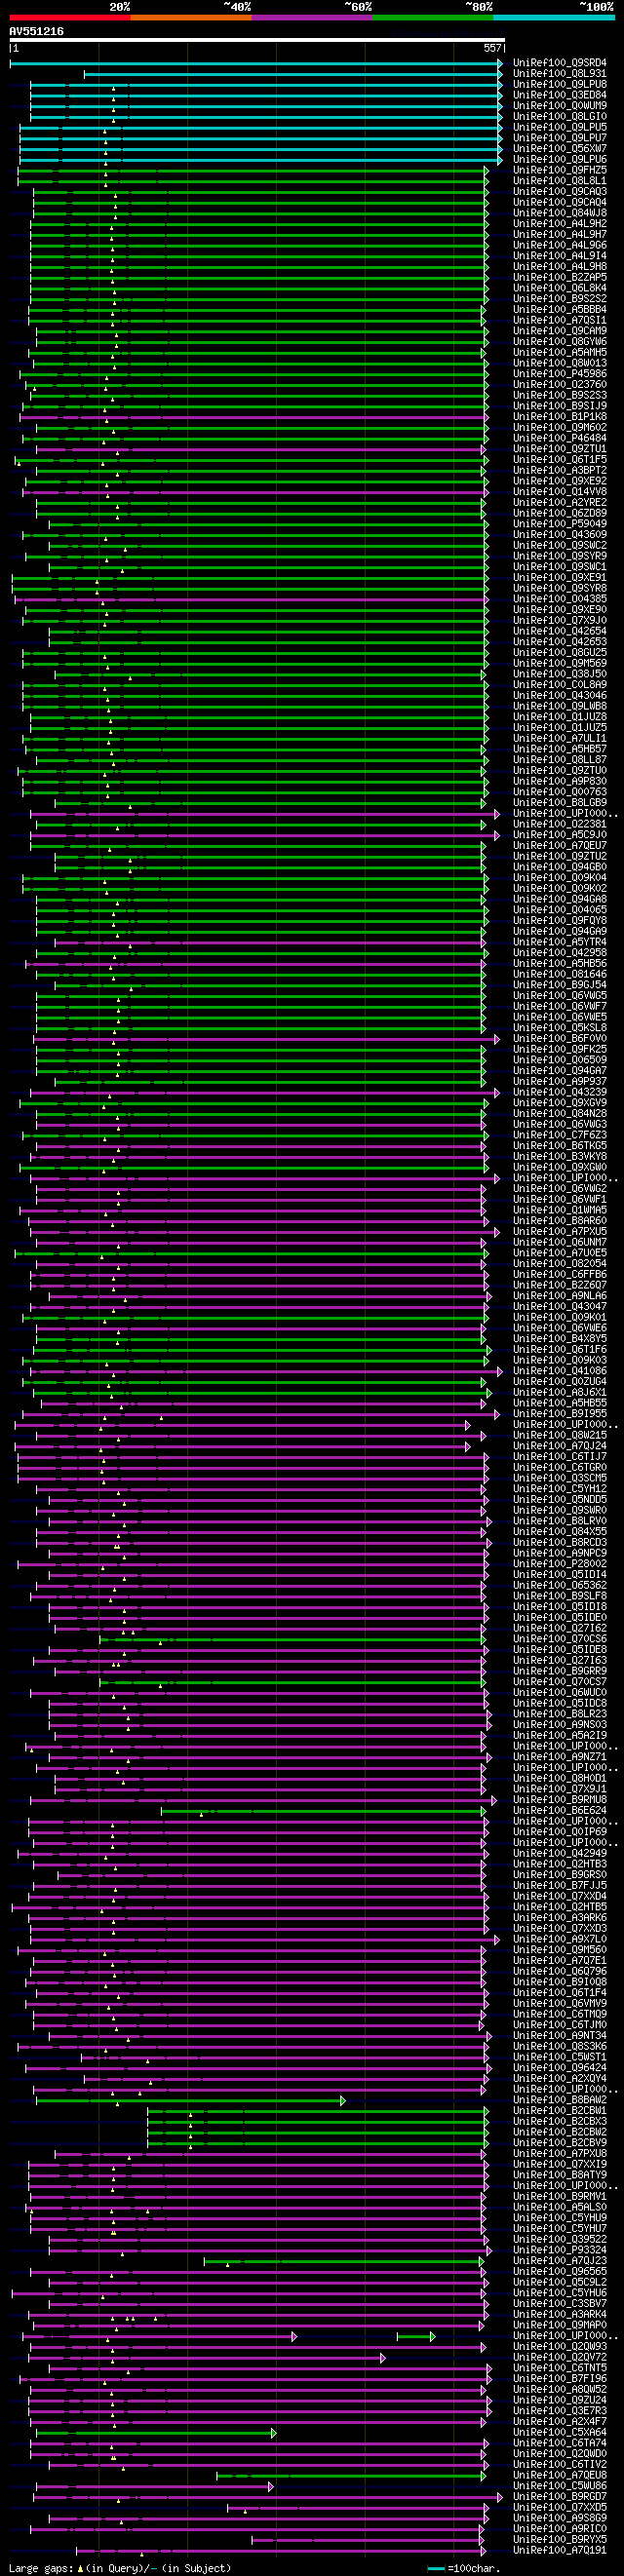Select the UniRef100_B8LRV0 label

[x=560, y=1522]
